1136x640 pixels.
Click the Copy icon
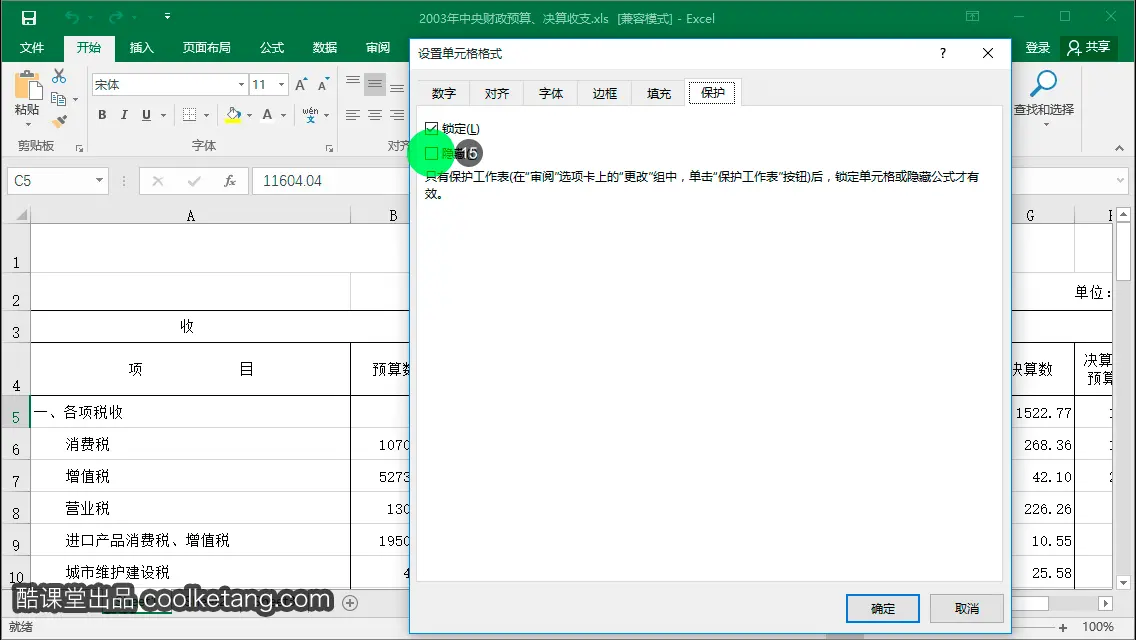[58, 99]
